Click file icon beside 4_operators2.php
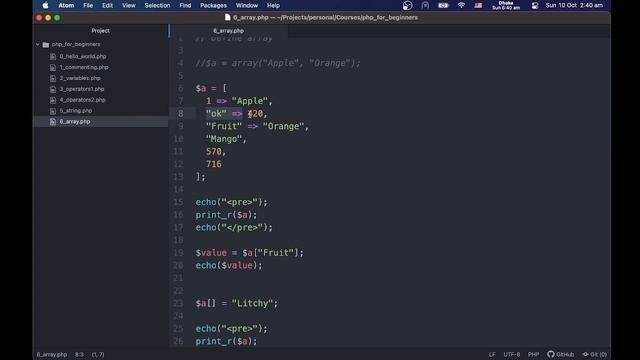 [53, 100]
